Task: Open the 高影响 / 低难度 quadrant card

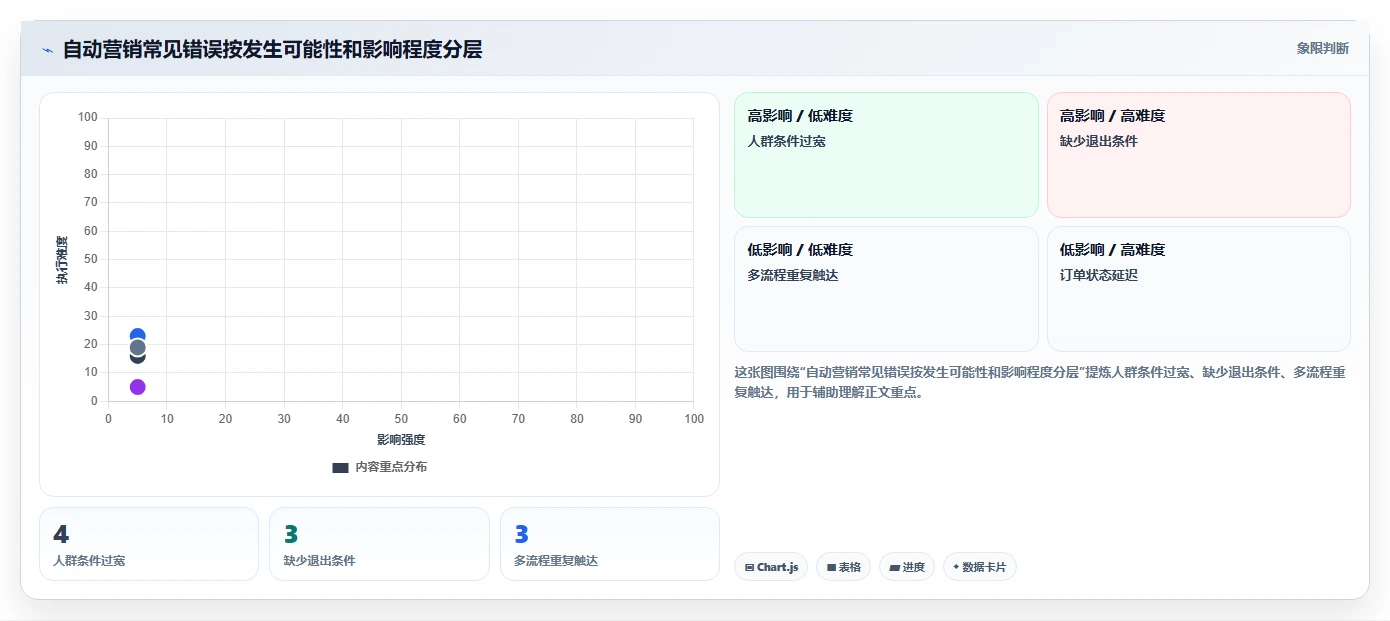Action: [x=886, y=155]
